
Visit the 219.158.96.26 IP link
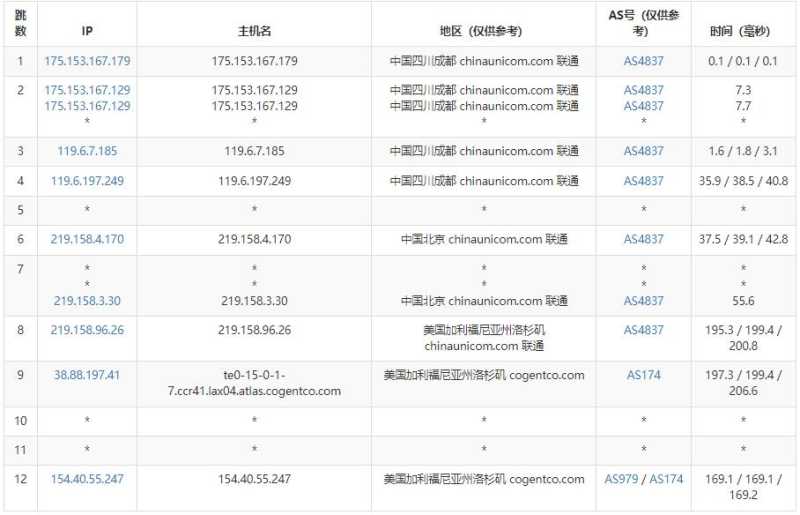[87, 330]
